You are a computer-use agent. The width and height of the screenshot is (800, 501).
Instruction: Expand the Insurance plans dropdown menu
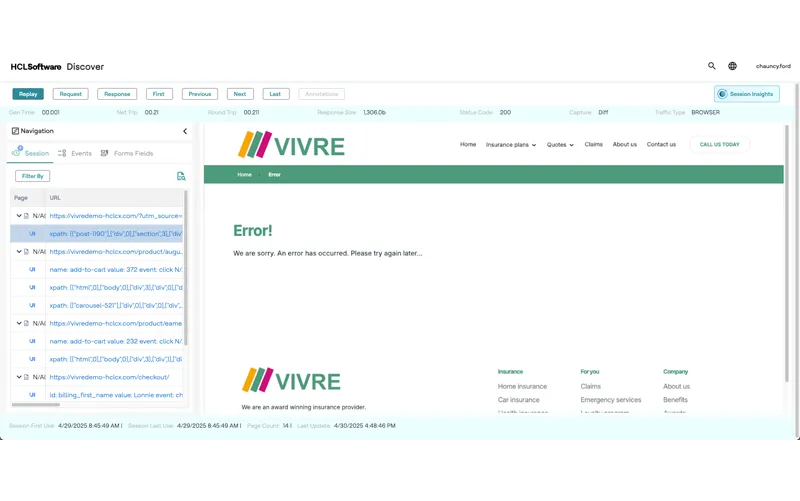coord(511,145)
